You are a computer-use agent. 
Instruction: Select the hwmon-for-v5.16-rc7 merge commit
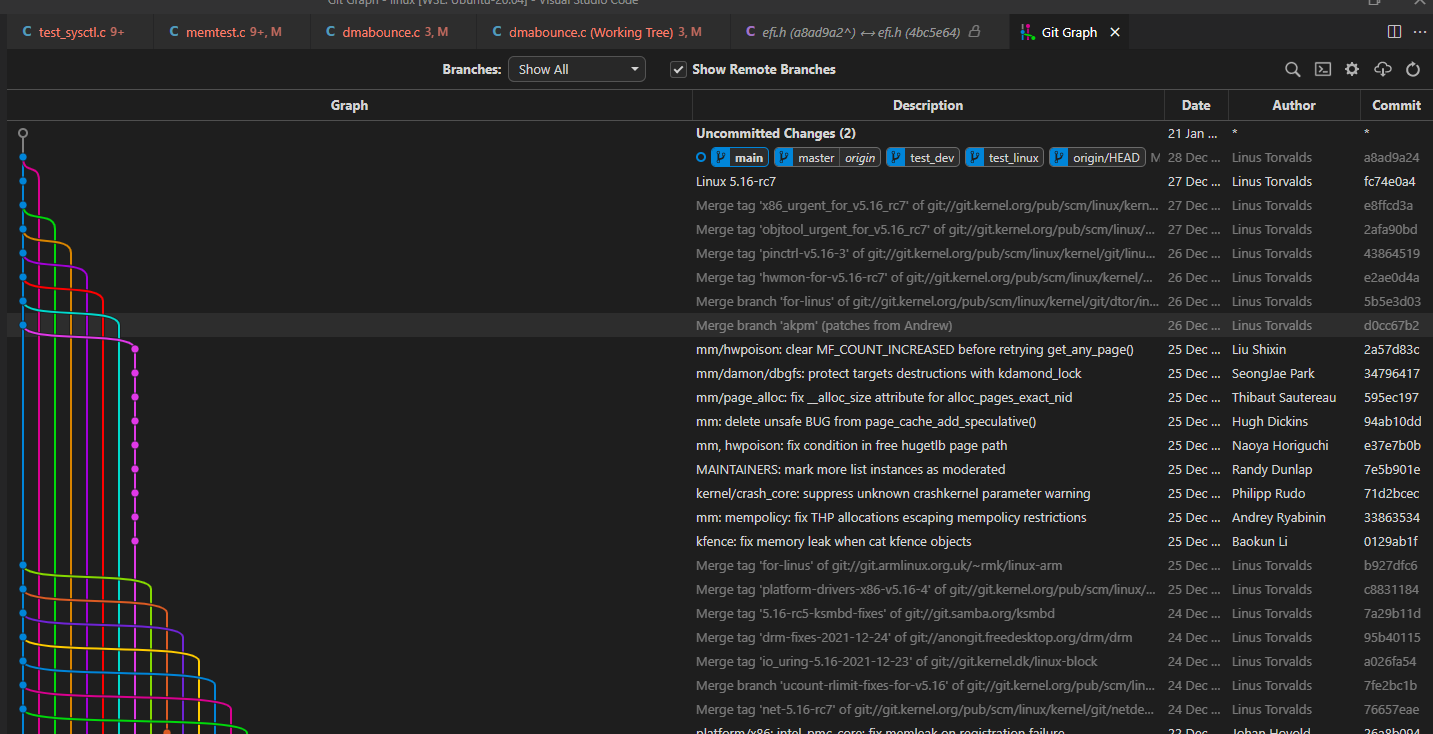pyautogui.click(x=720, y=278)
